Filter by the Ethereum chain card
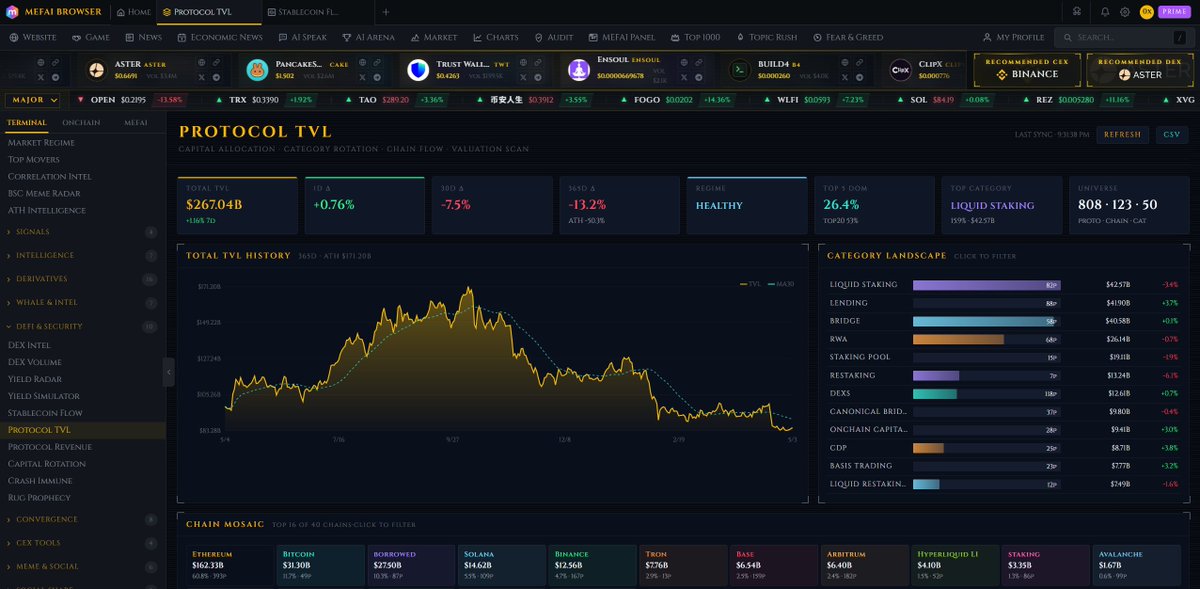 pos(229,566)
